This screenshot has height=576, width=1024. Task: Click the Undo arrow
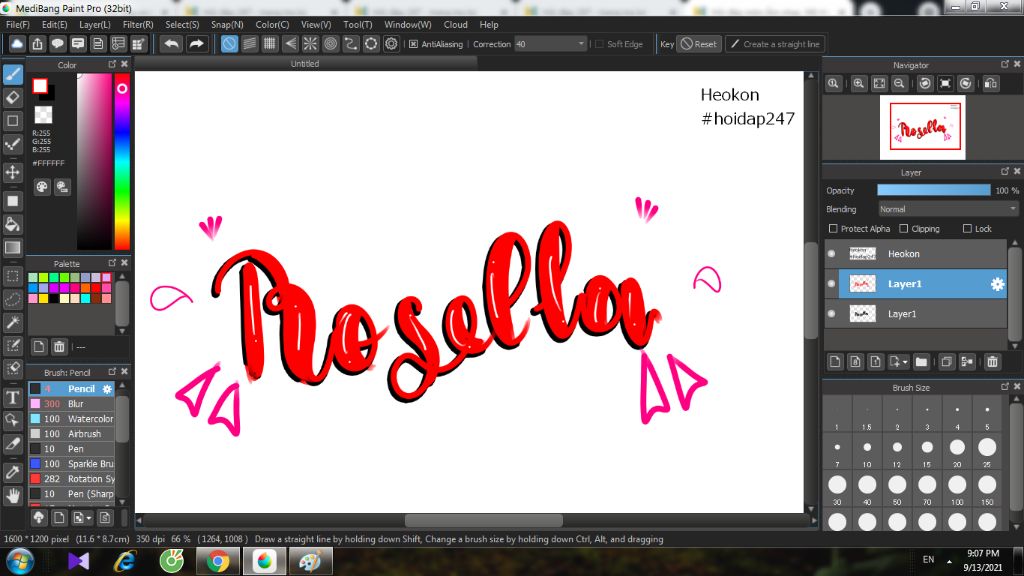[x=171, y=44]
